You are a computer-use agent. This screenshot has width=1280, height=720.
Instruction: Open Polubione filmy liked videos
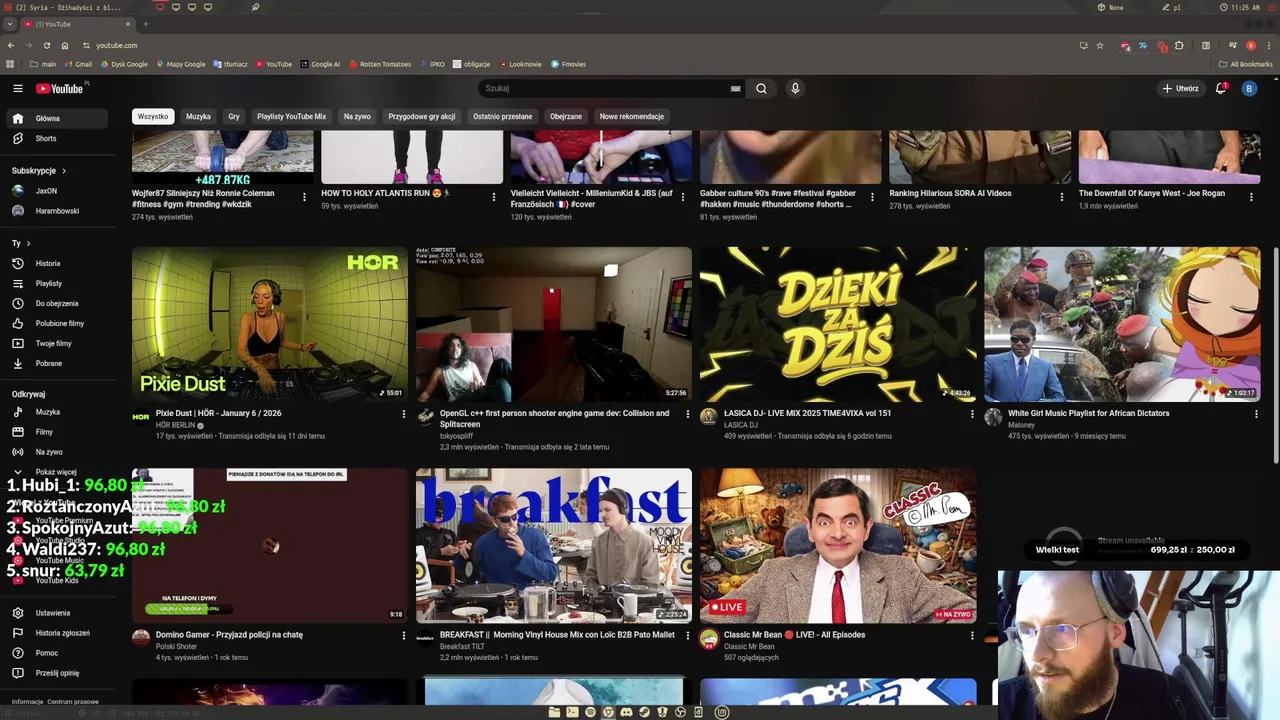(55, 323)
